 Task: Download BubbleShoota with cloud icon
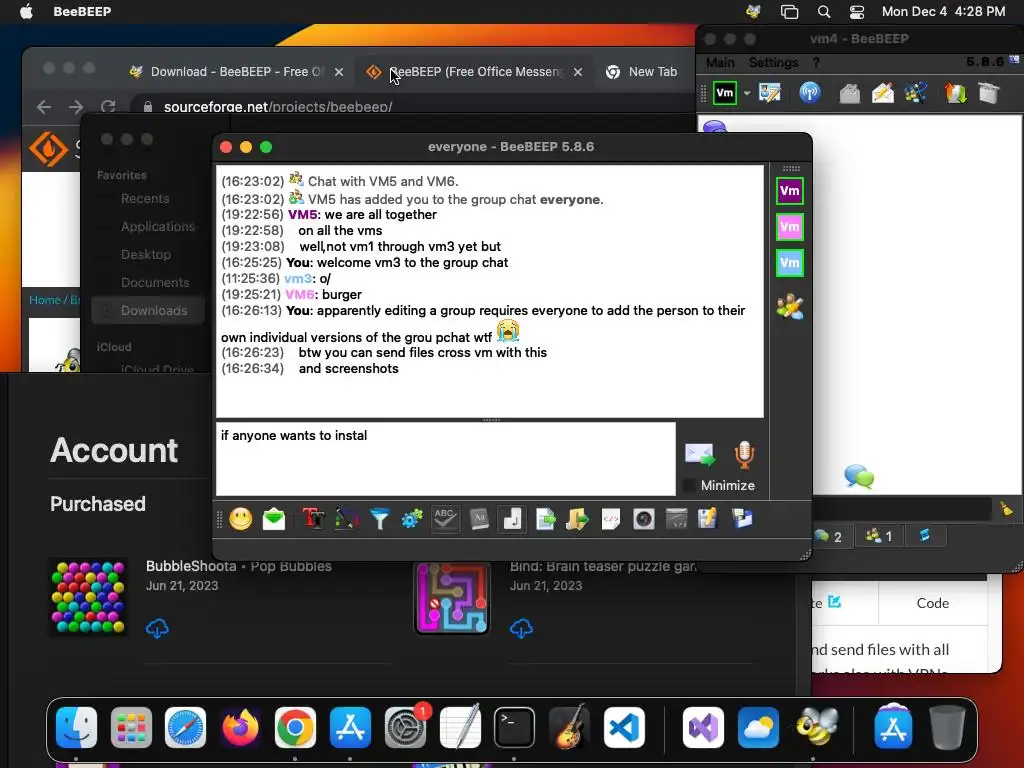coord(157,628)
